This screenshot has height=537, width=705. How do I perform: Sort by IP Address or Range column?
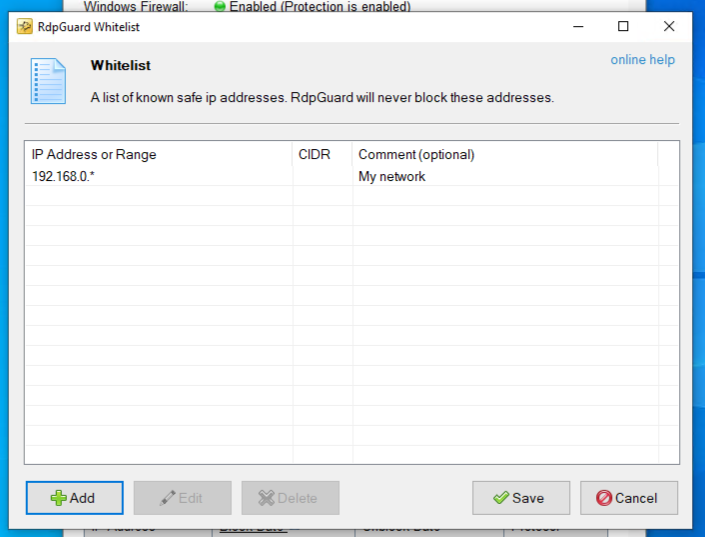tap(94, 155)
